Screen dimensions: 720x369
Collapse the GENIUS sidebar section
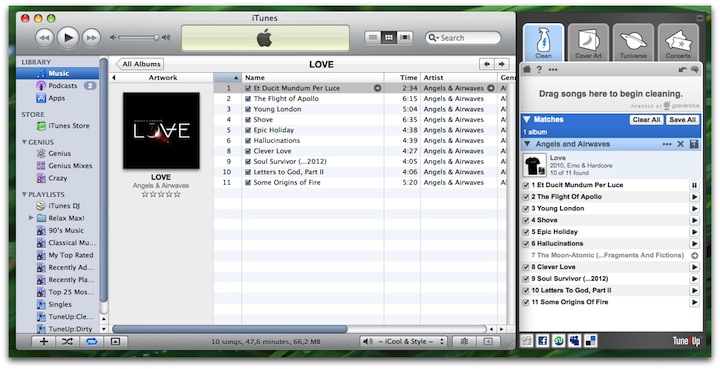(x=24, y=142)
